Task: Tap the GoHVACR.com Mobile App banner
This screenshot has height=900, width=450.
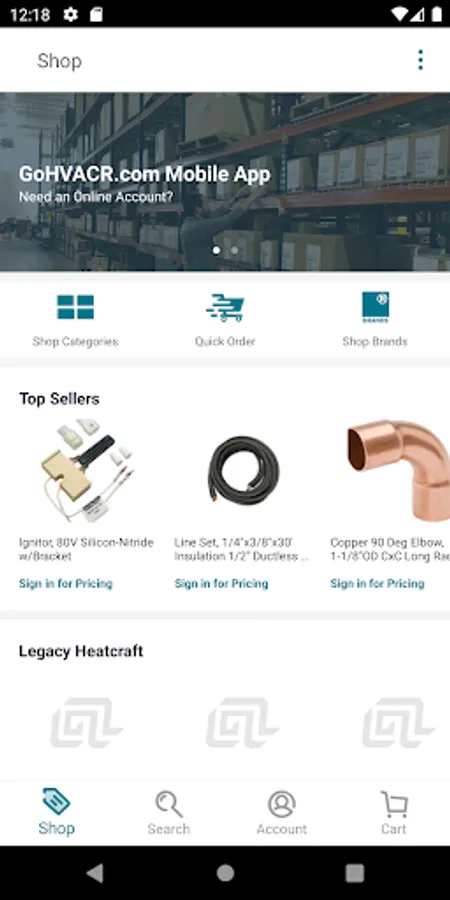Action: 225,181
